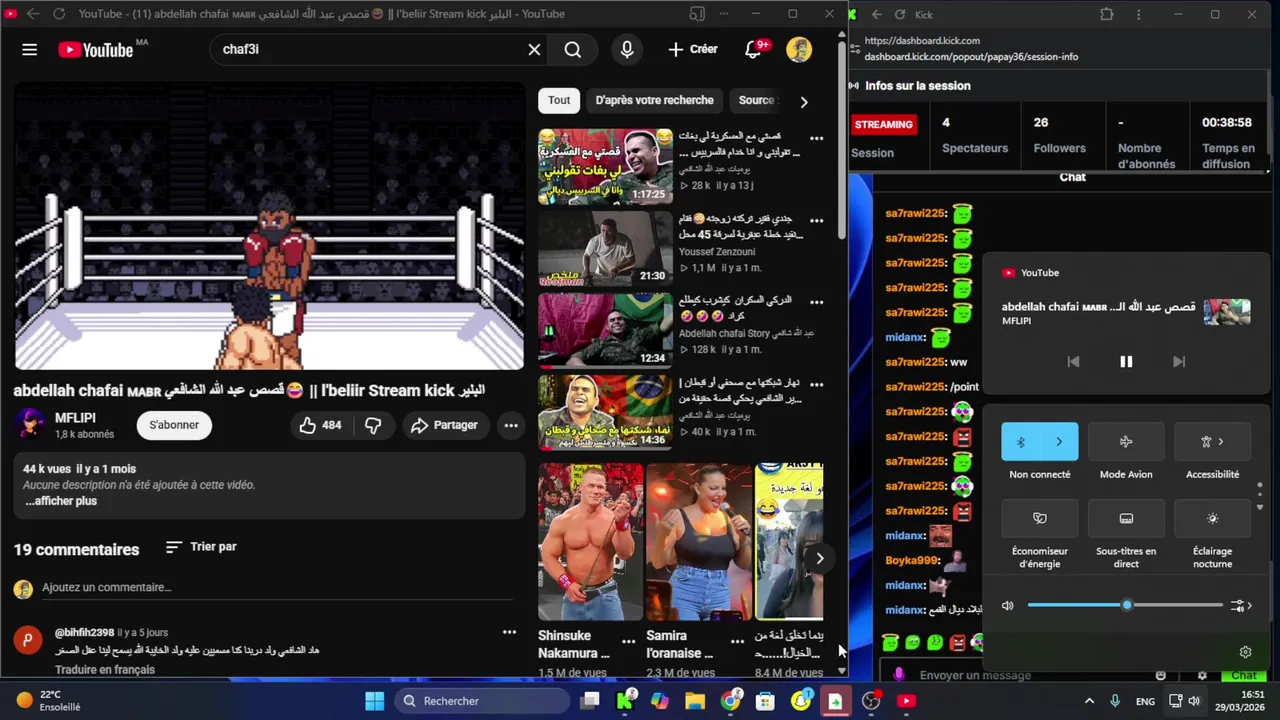Adjust the quick settings volume slider
This screenshot has height=720, width=1280.
point(1125,605)
